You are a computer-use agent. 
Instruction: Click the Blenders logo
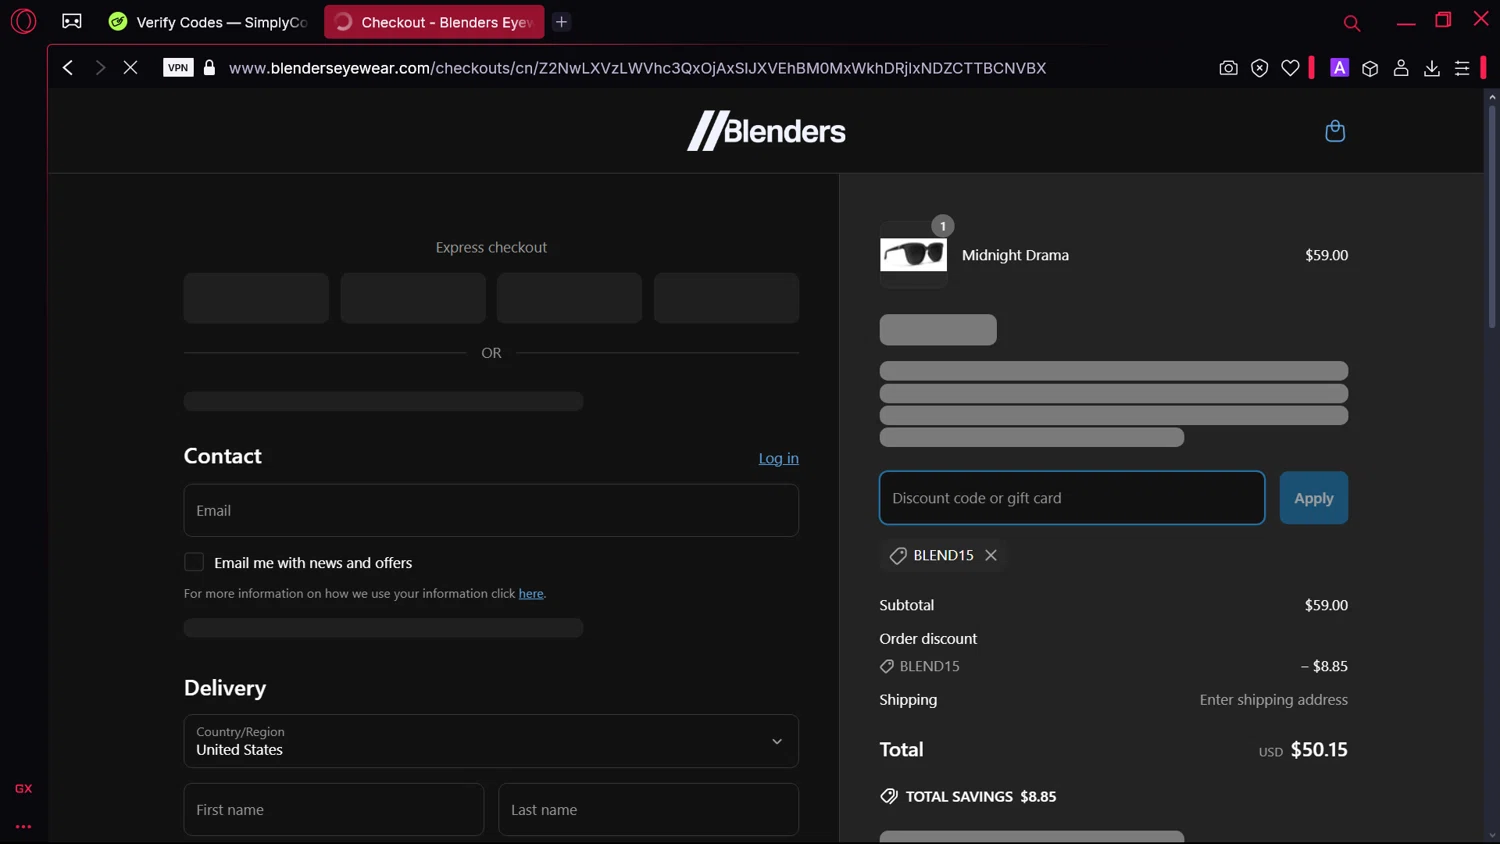(766, 131)
